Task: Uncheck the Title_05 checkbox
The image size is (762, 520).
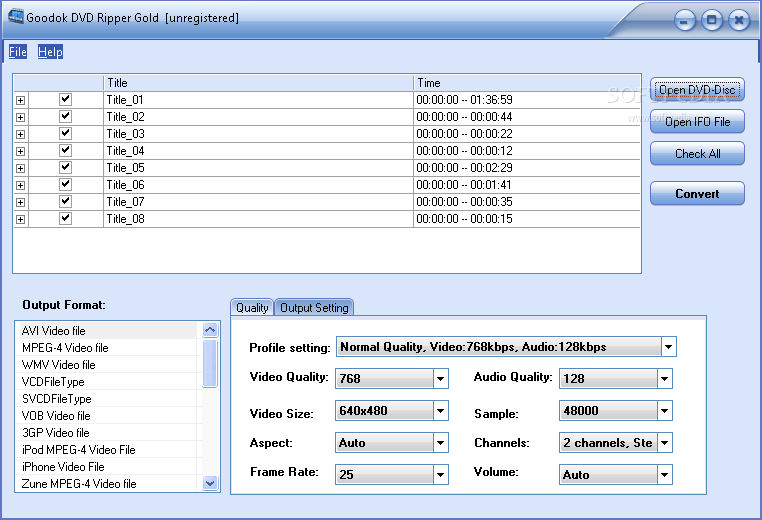Action: [x=65, y=168]
